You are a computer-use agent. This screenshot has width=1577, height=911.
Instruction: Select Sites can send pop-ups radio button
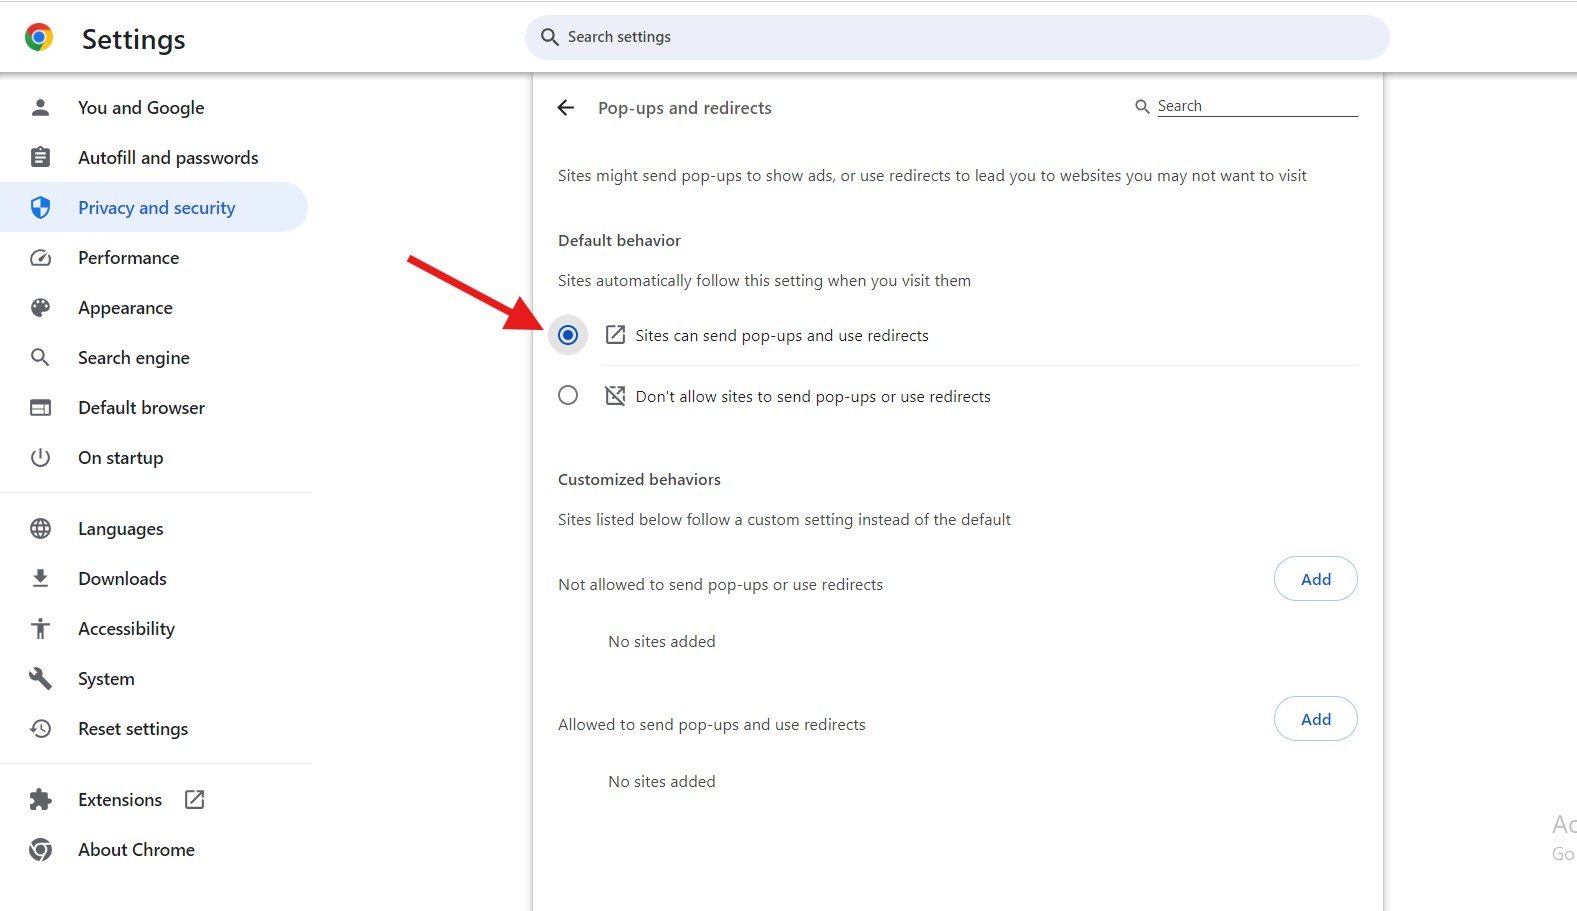pos(568,335)
